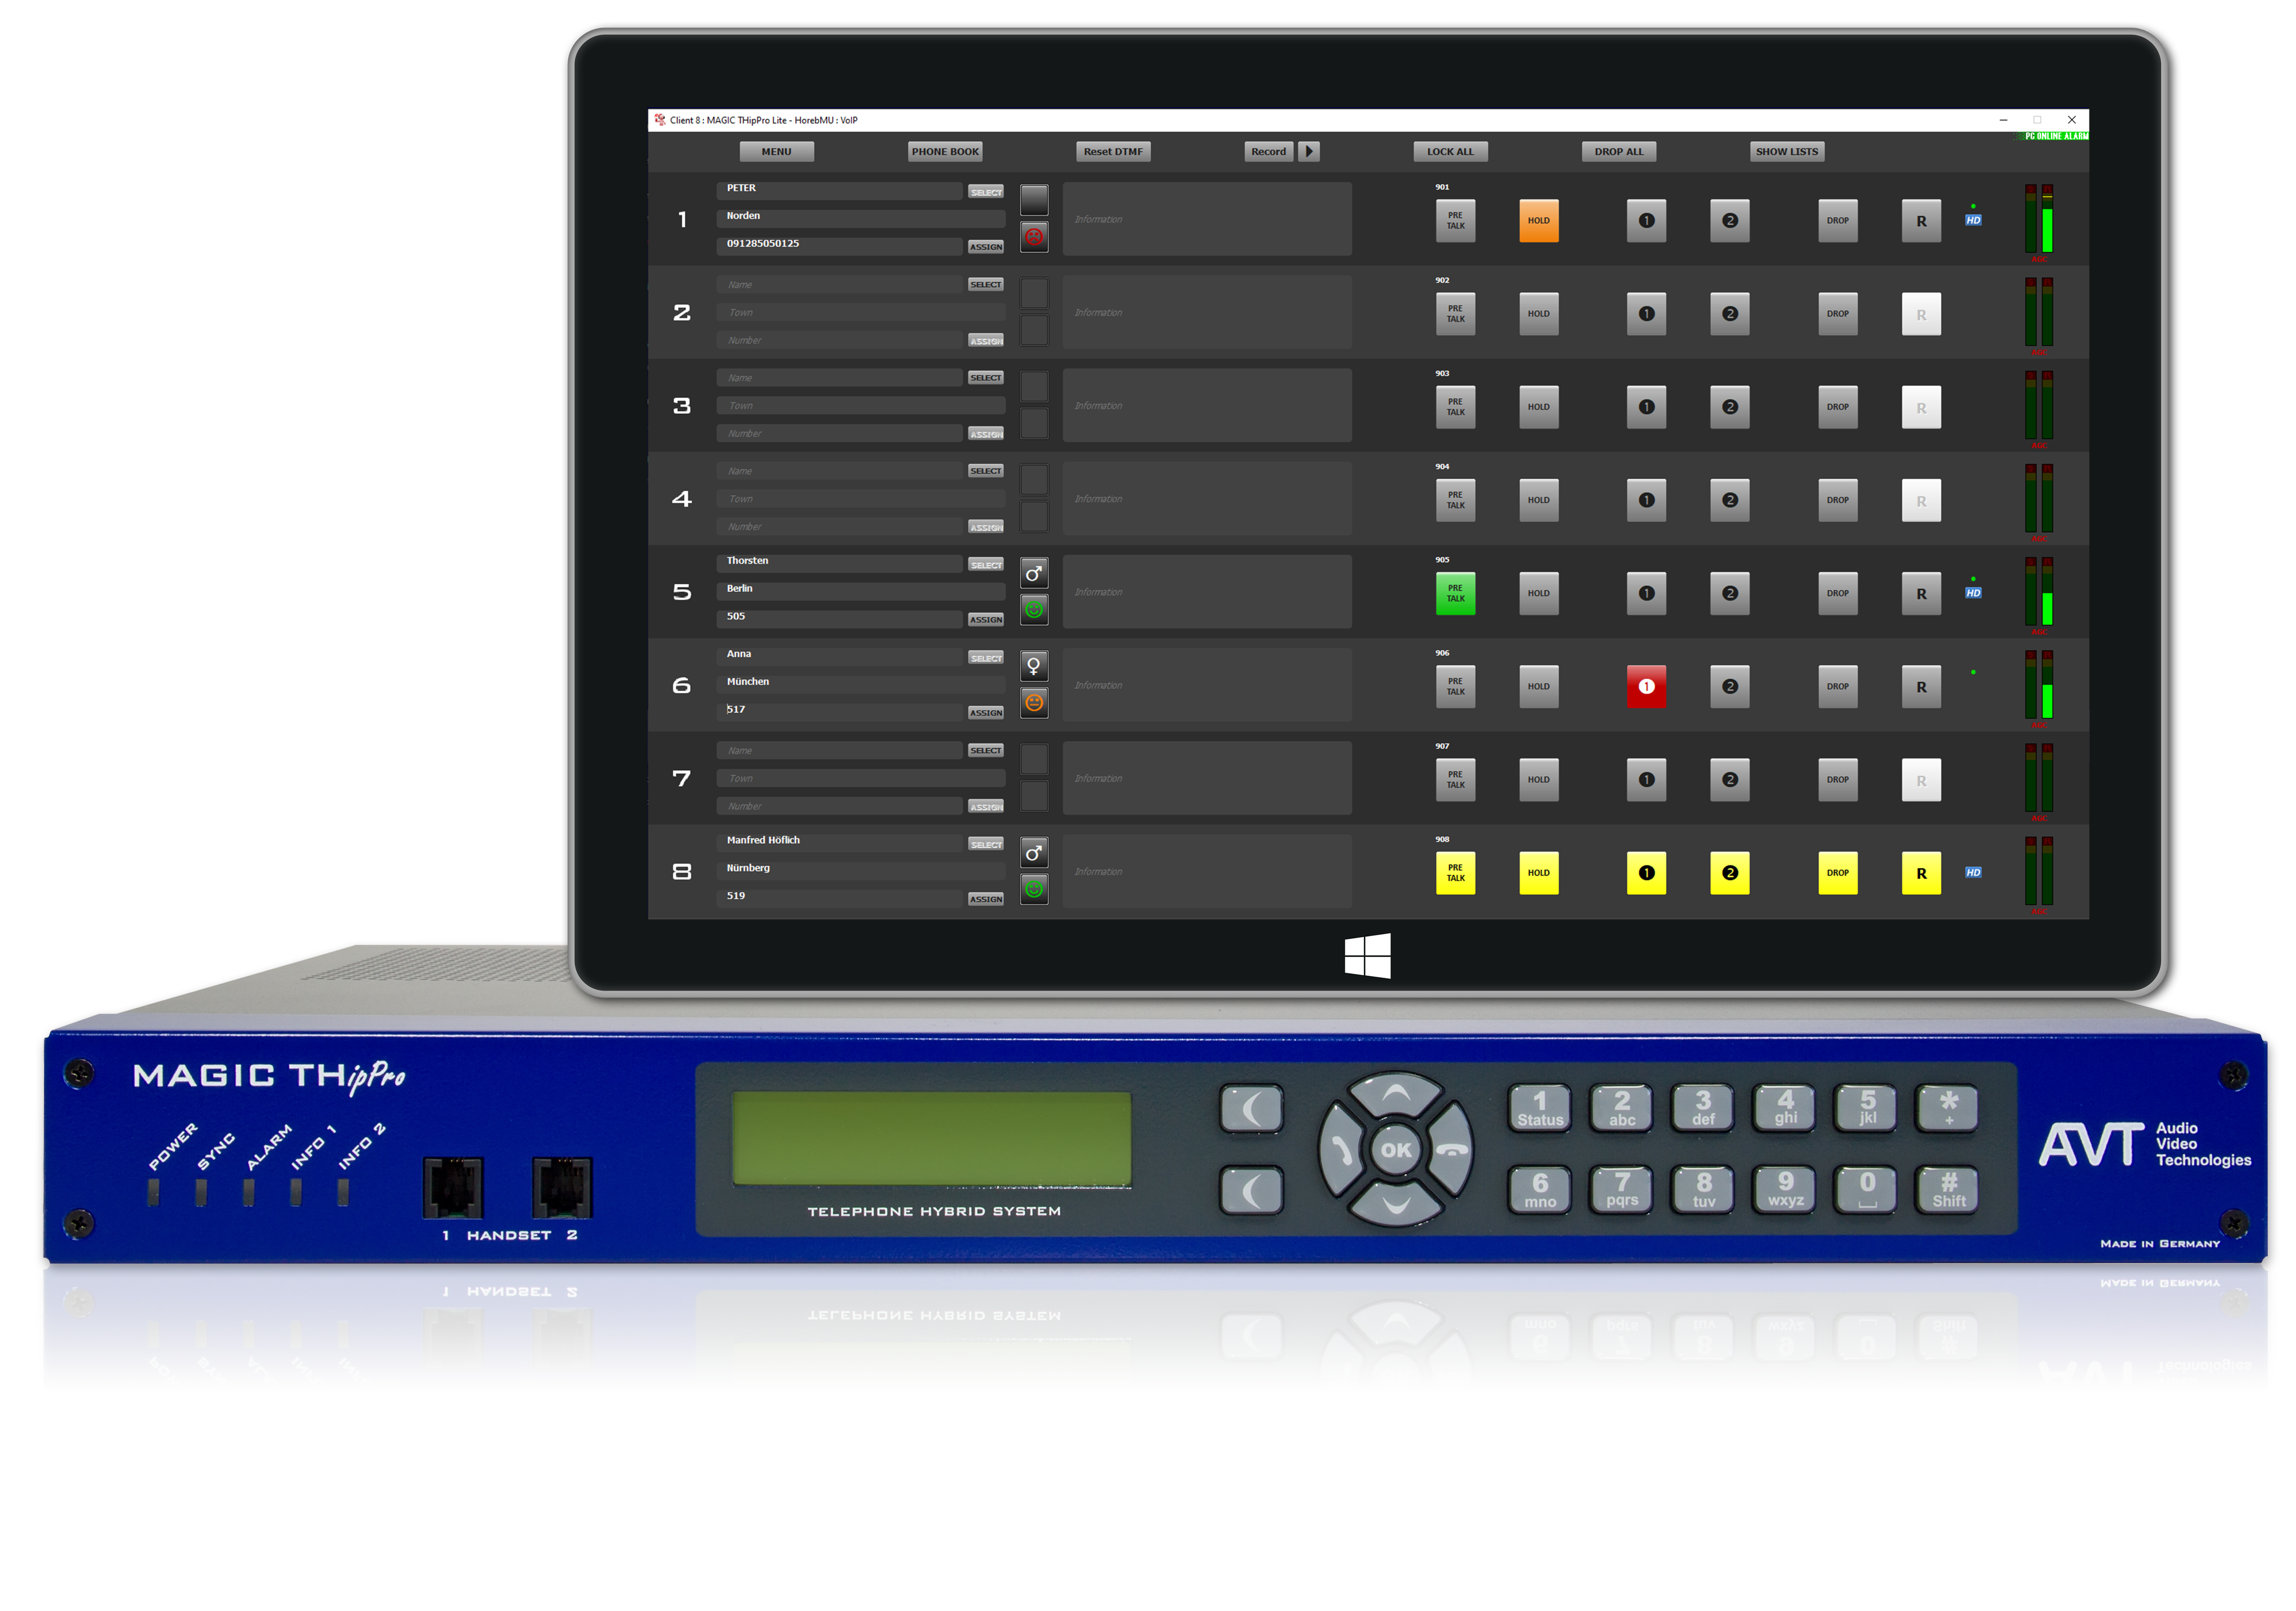The height and width of the screenshot is (1611, 2296).
Task: Click the male gender icon on line 5
Action: click(1033, 573)
